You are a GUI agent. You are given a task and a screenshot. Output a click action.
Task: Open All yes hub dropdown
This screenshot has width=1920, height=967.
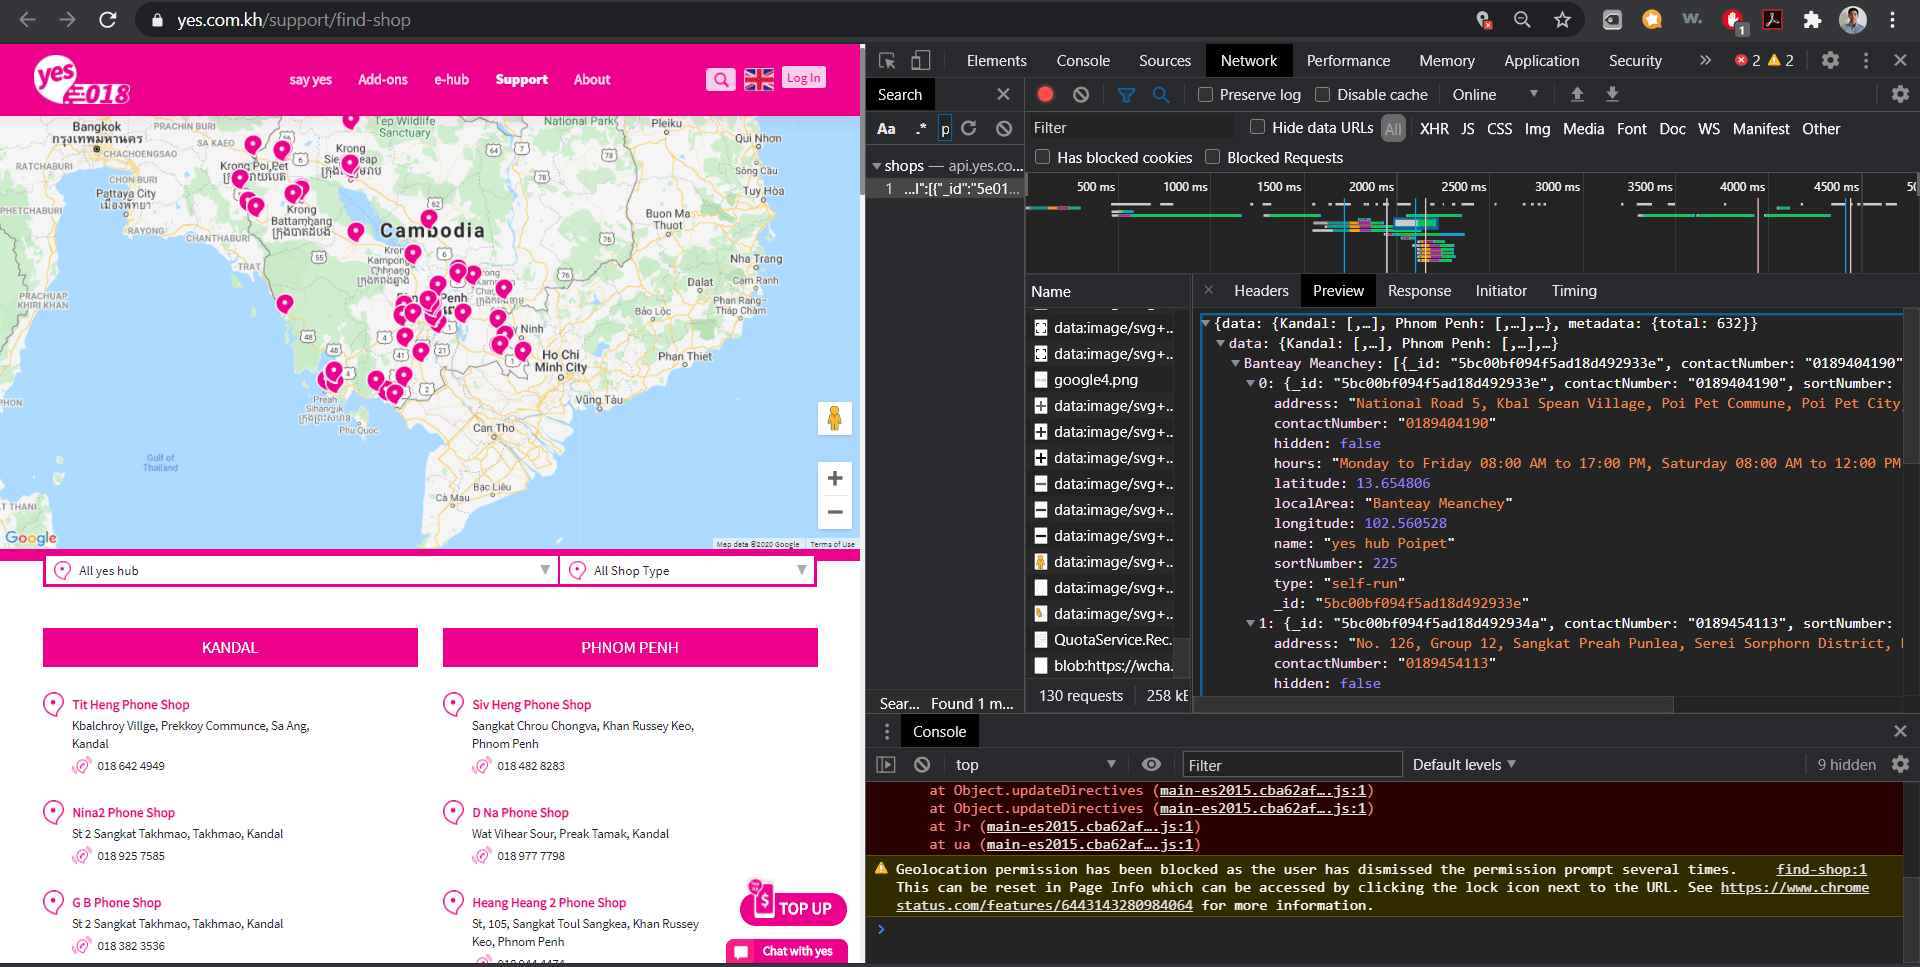point(301,570)
